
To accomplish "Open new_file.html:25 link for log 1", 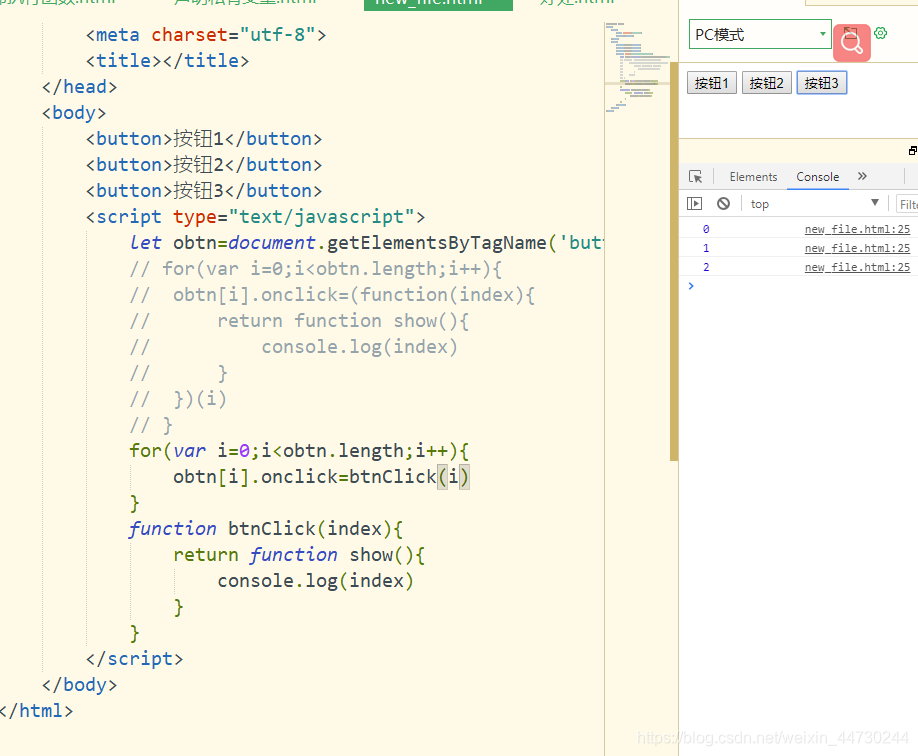I will (857, 248).
